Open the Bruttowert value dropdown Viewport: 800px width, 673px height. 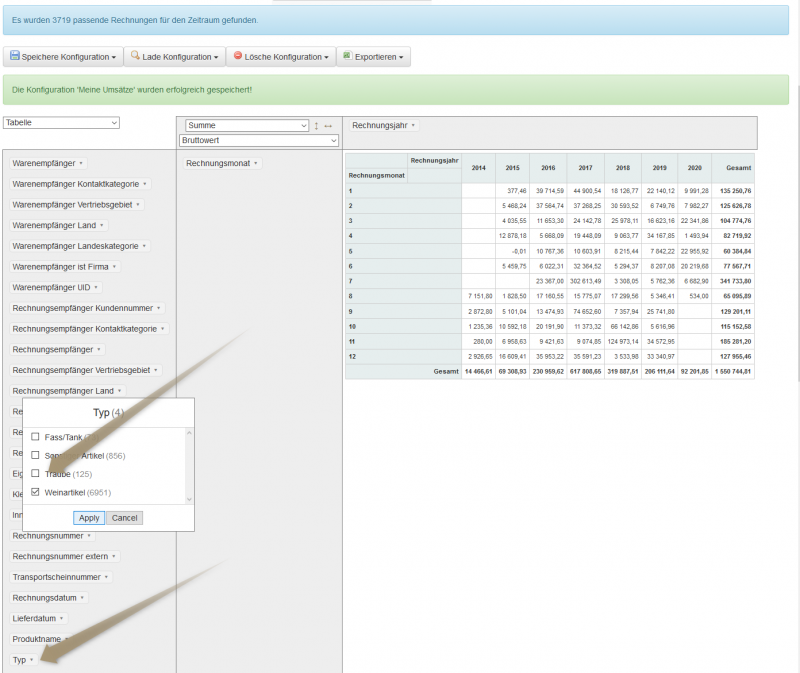244,141
